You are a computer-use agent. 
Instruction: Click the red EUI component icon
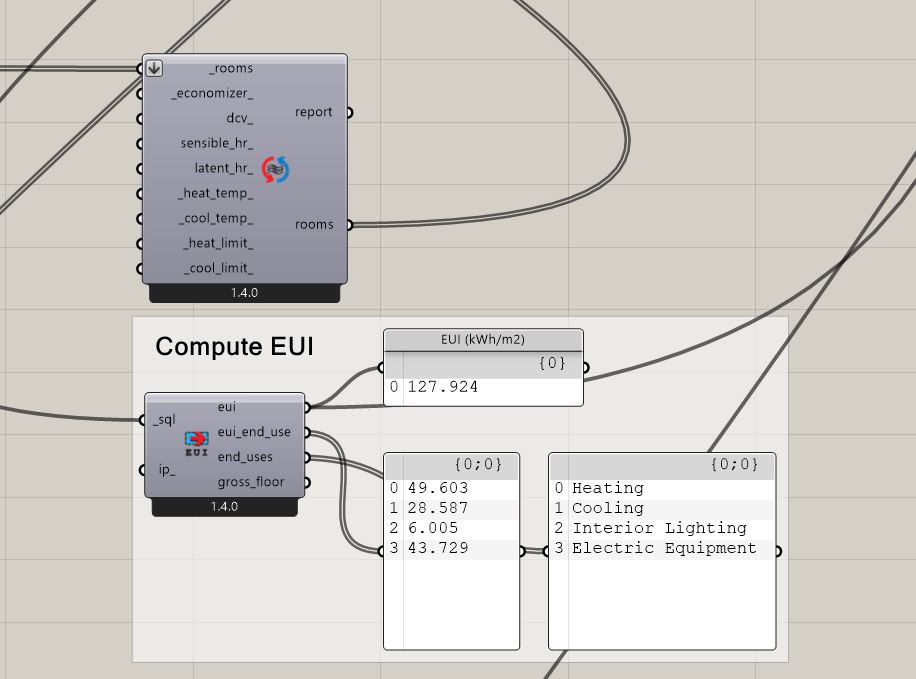[x=196, y=444]
